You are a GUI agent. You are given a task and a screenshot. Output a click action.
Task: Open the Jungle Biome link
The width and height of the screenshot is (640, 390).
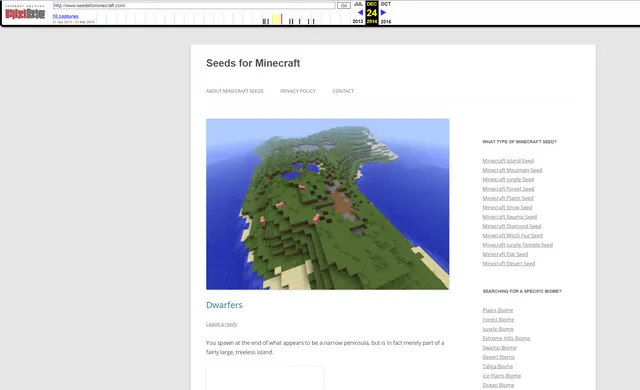click(498, 329)
